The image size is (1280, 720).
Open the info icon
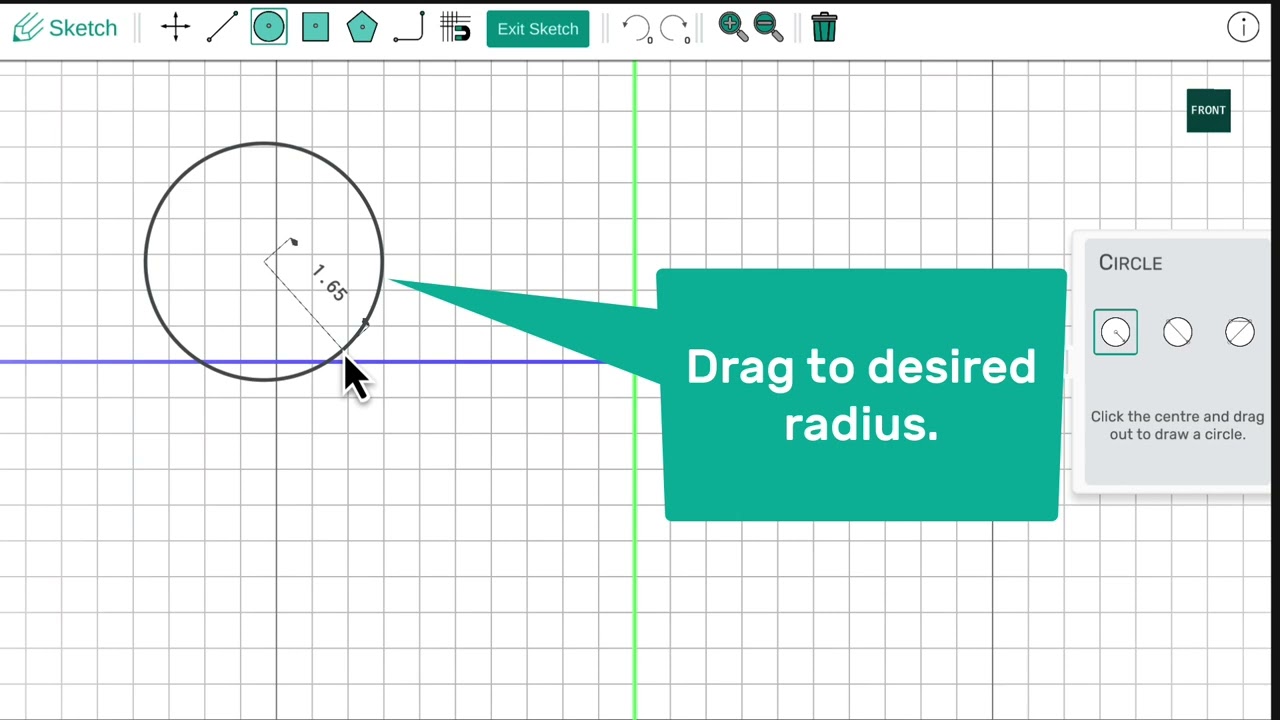pyautogui.click(x=1243, y=28)
